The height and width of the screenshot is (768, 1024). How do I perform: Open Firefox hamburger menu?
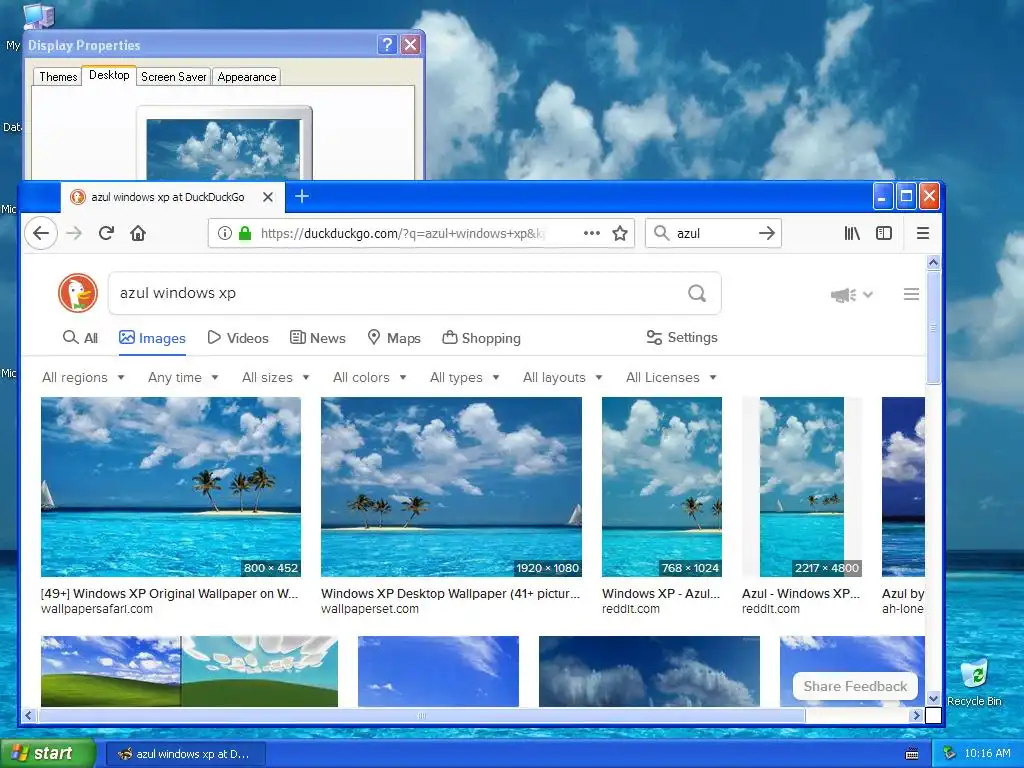pyautogui.click(x=923, y=233)
